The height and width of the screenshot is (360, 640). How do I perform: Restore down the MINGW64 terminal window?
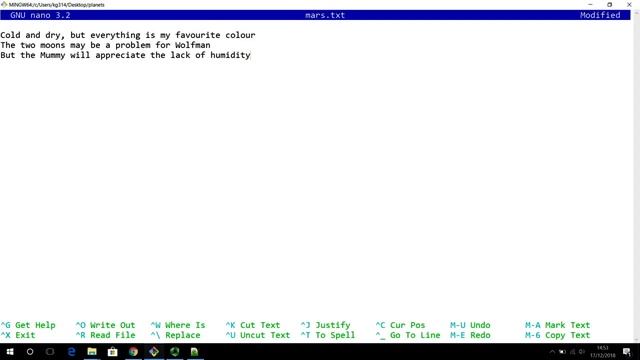610,4
